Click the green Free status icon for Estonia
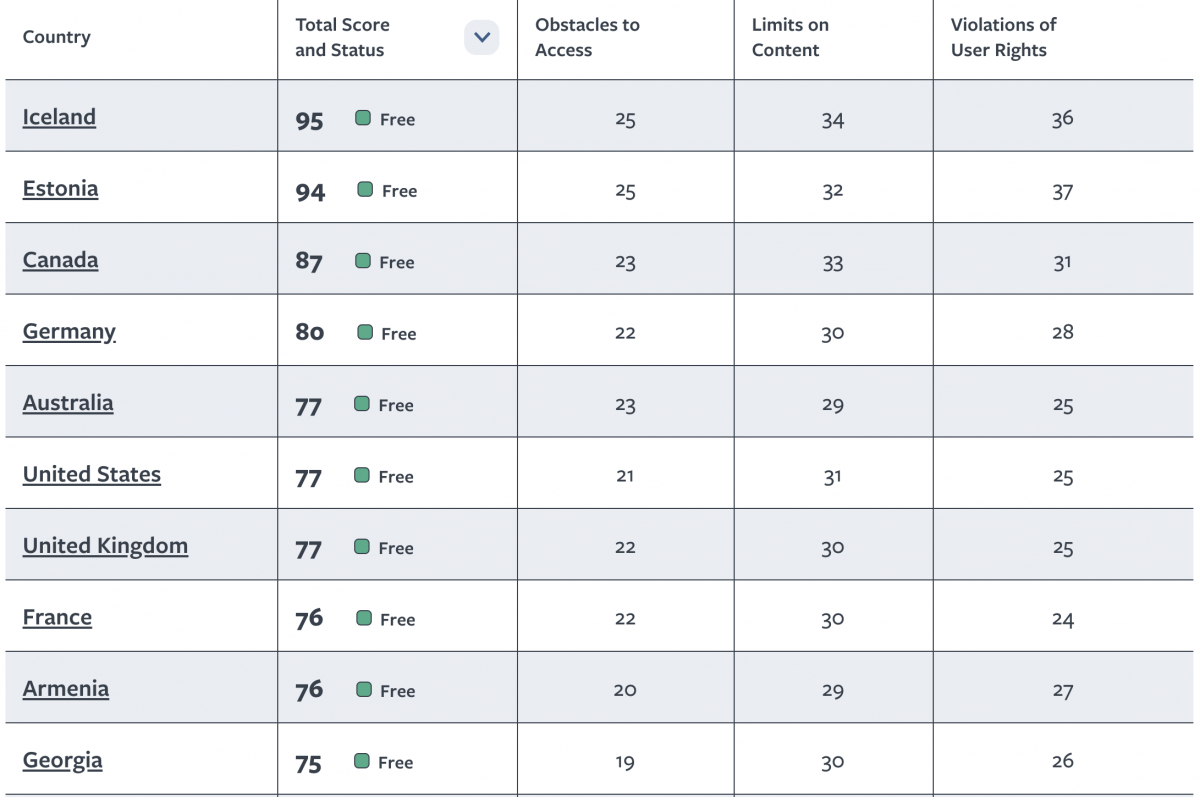Image resolution: width=1200 pixels, height=797 pixels. [x=365, y=190]
